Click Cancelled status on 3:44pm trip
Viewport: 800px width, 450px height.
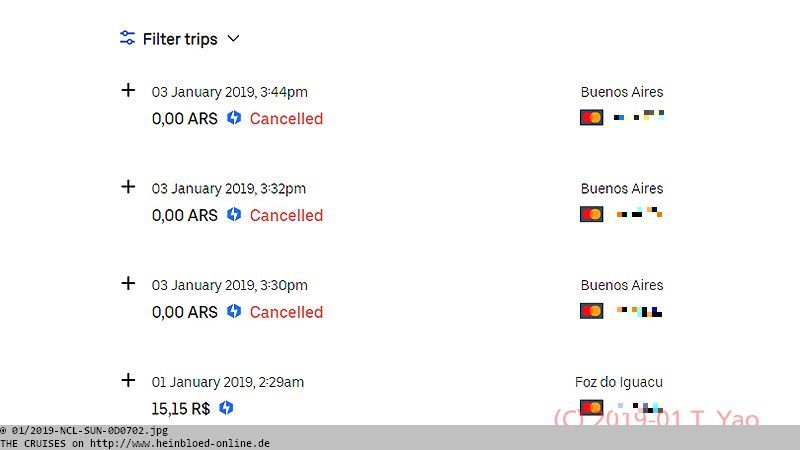tap(286, 118)
